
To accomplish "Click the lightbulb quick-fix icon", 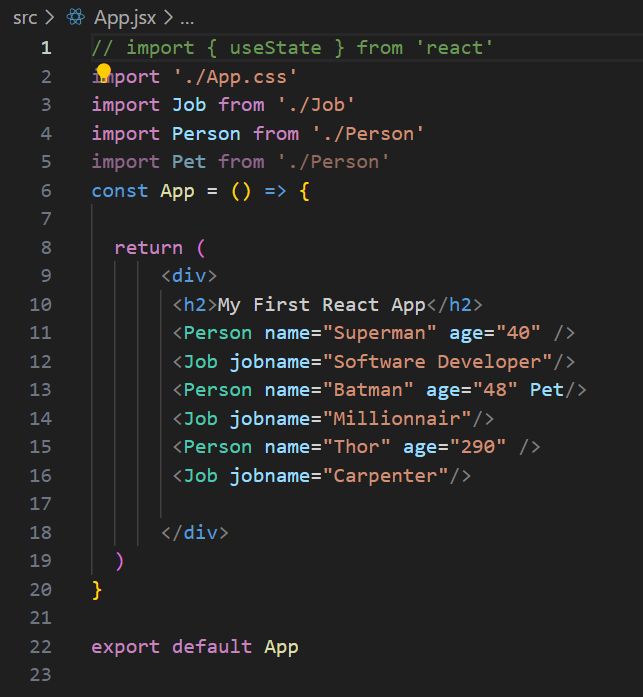I will point(104,72).
